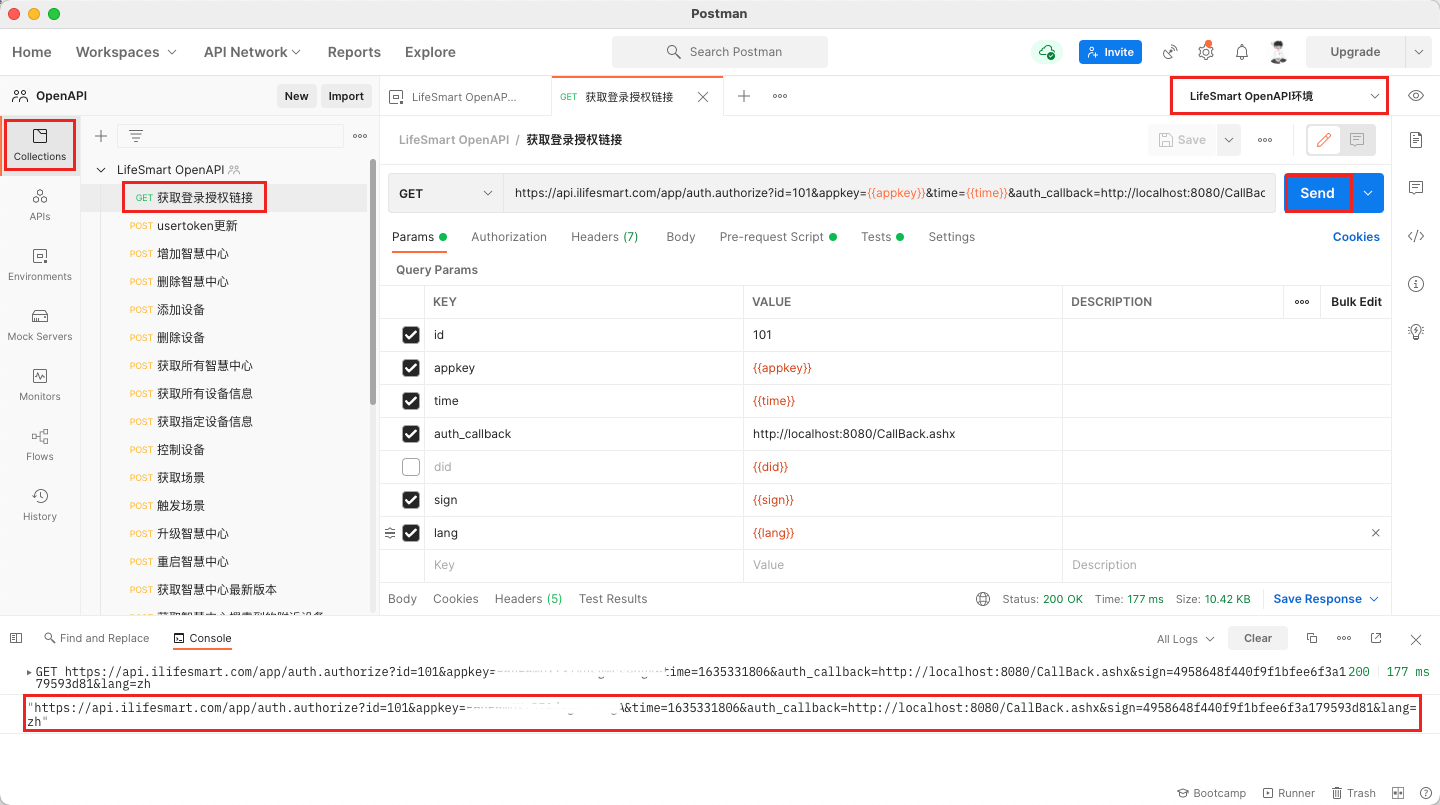Open the Cookies link
1440x805 pixels.
1356,237
